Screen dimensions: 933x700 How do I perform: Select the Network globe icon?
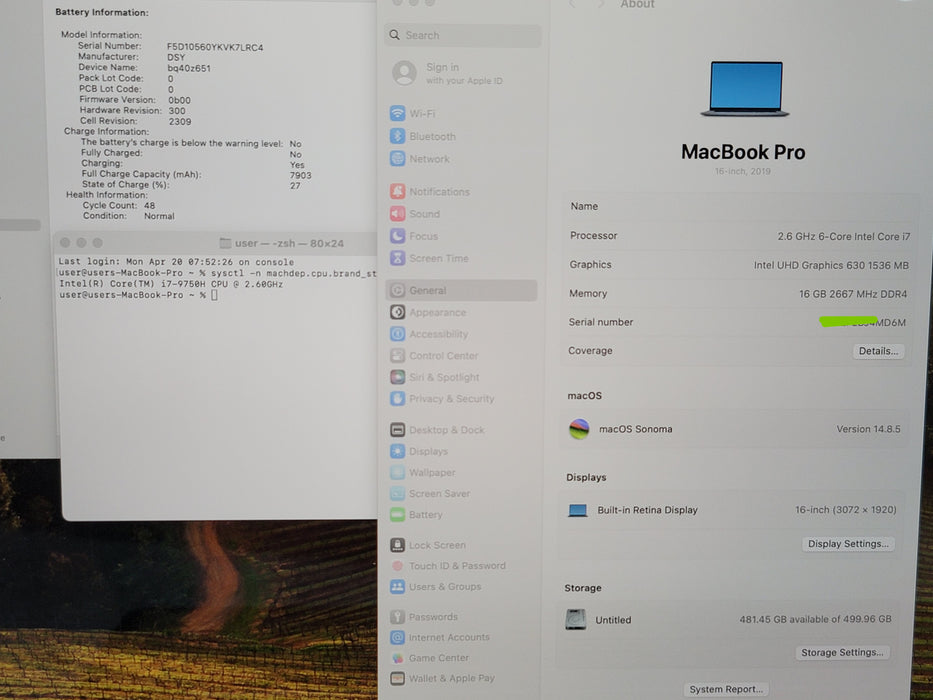click(x=397, y=158)
